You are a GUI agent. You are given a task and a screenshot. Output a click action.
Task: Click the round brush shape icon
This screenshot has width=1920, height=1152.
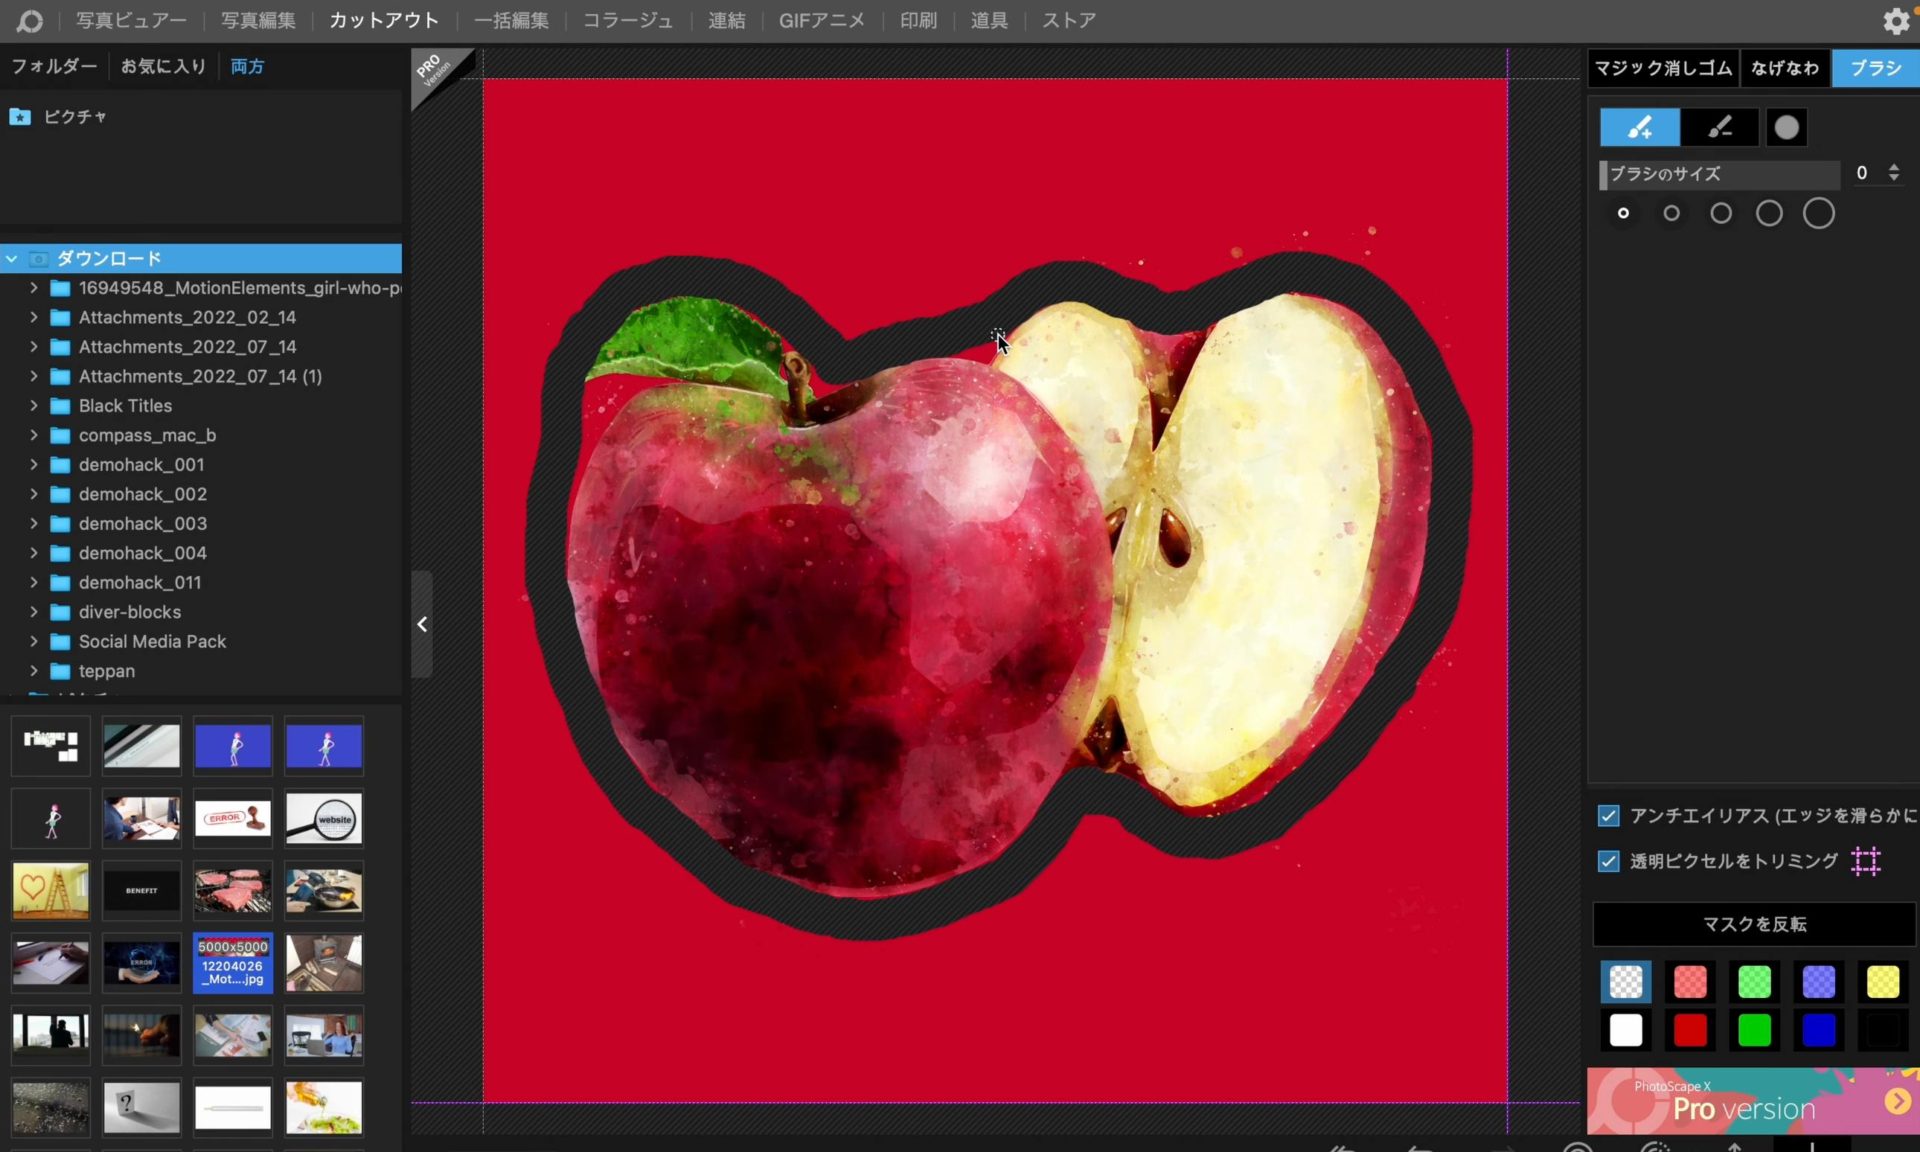tap(1786, 128)
